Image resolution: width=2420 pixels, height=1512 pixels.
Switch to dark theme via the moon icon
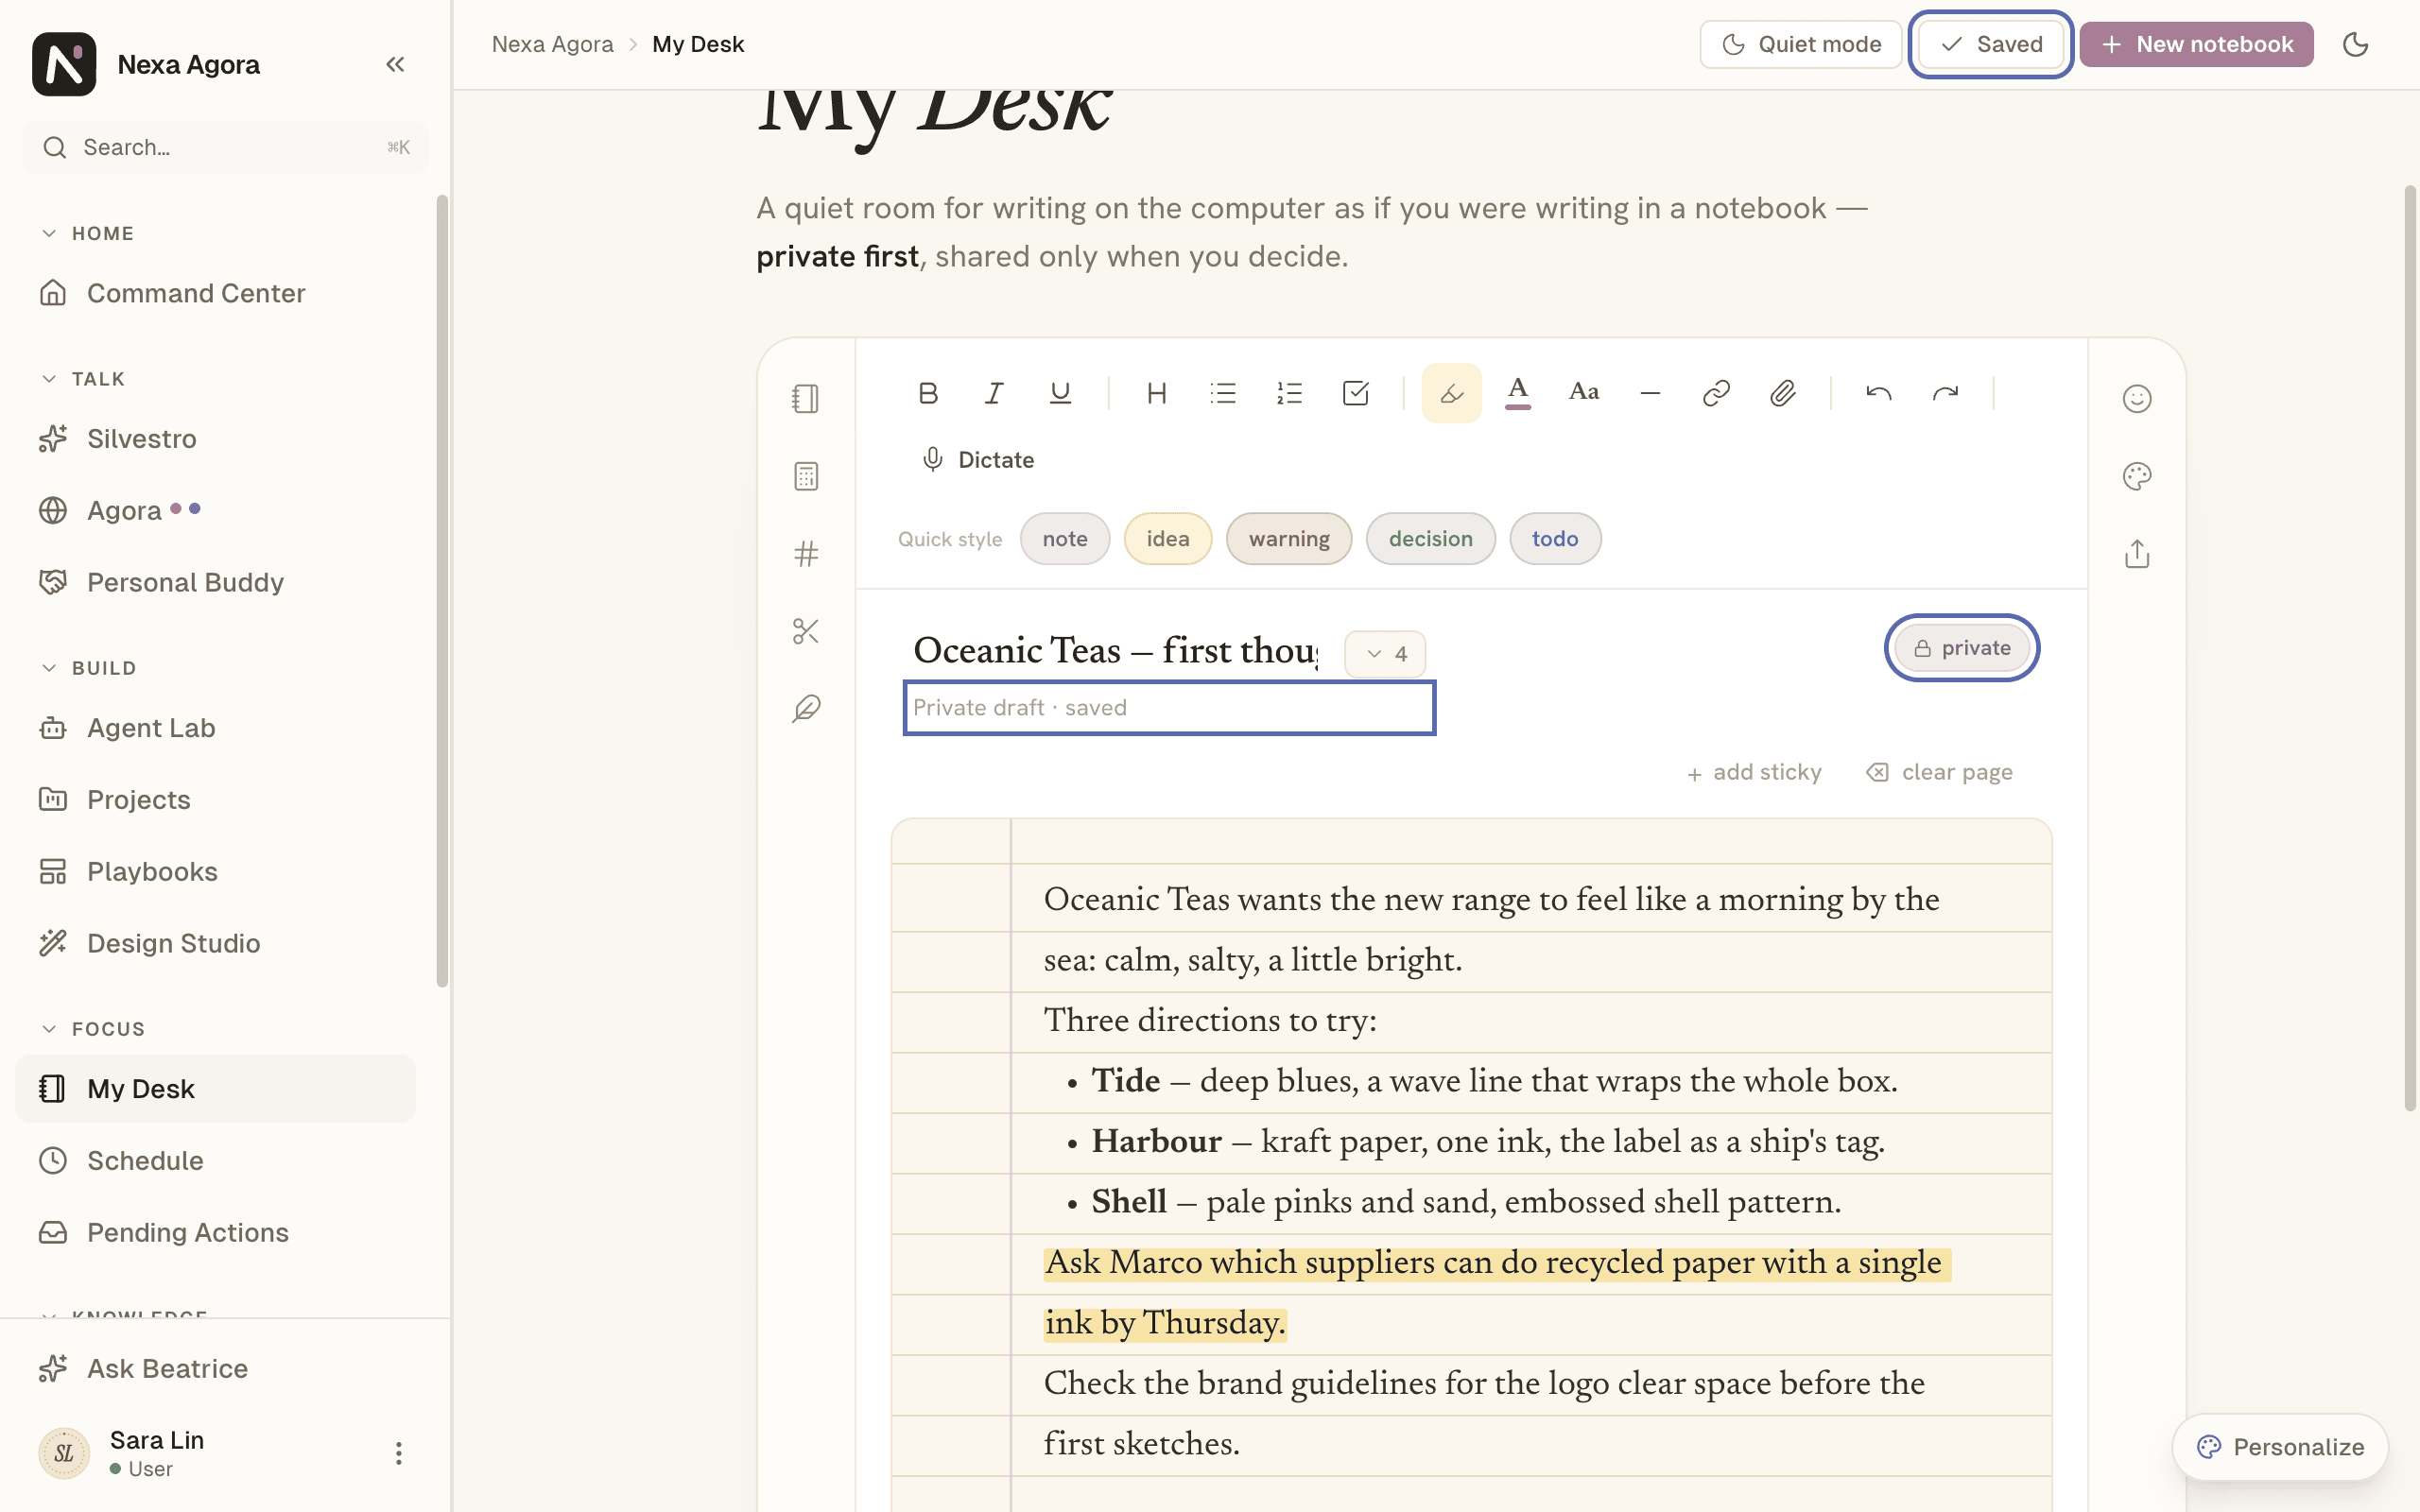2356,44
